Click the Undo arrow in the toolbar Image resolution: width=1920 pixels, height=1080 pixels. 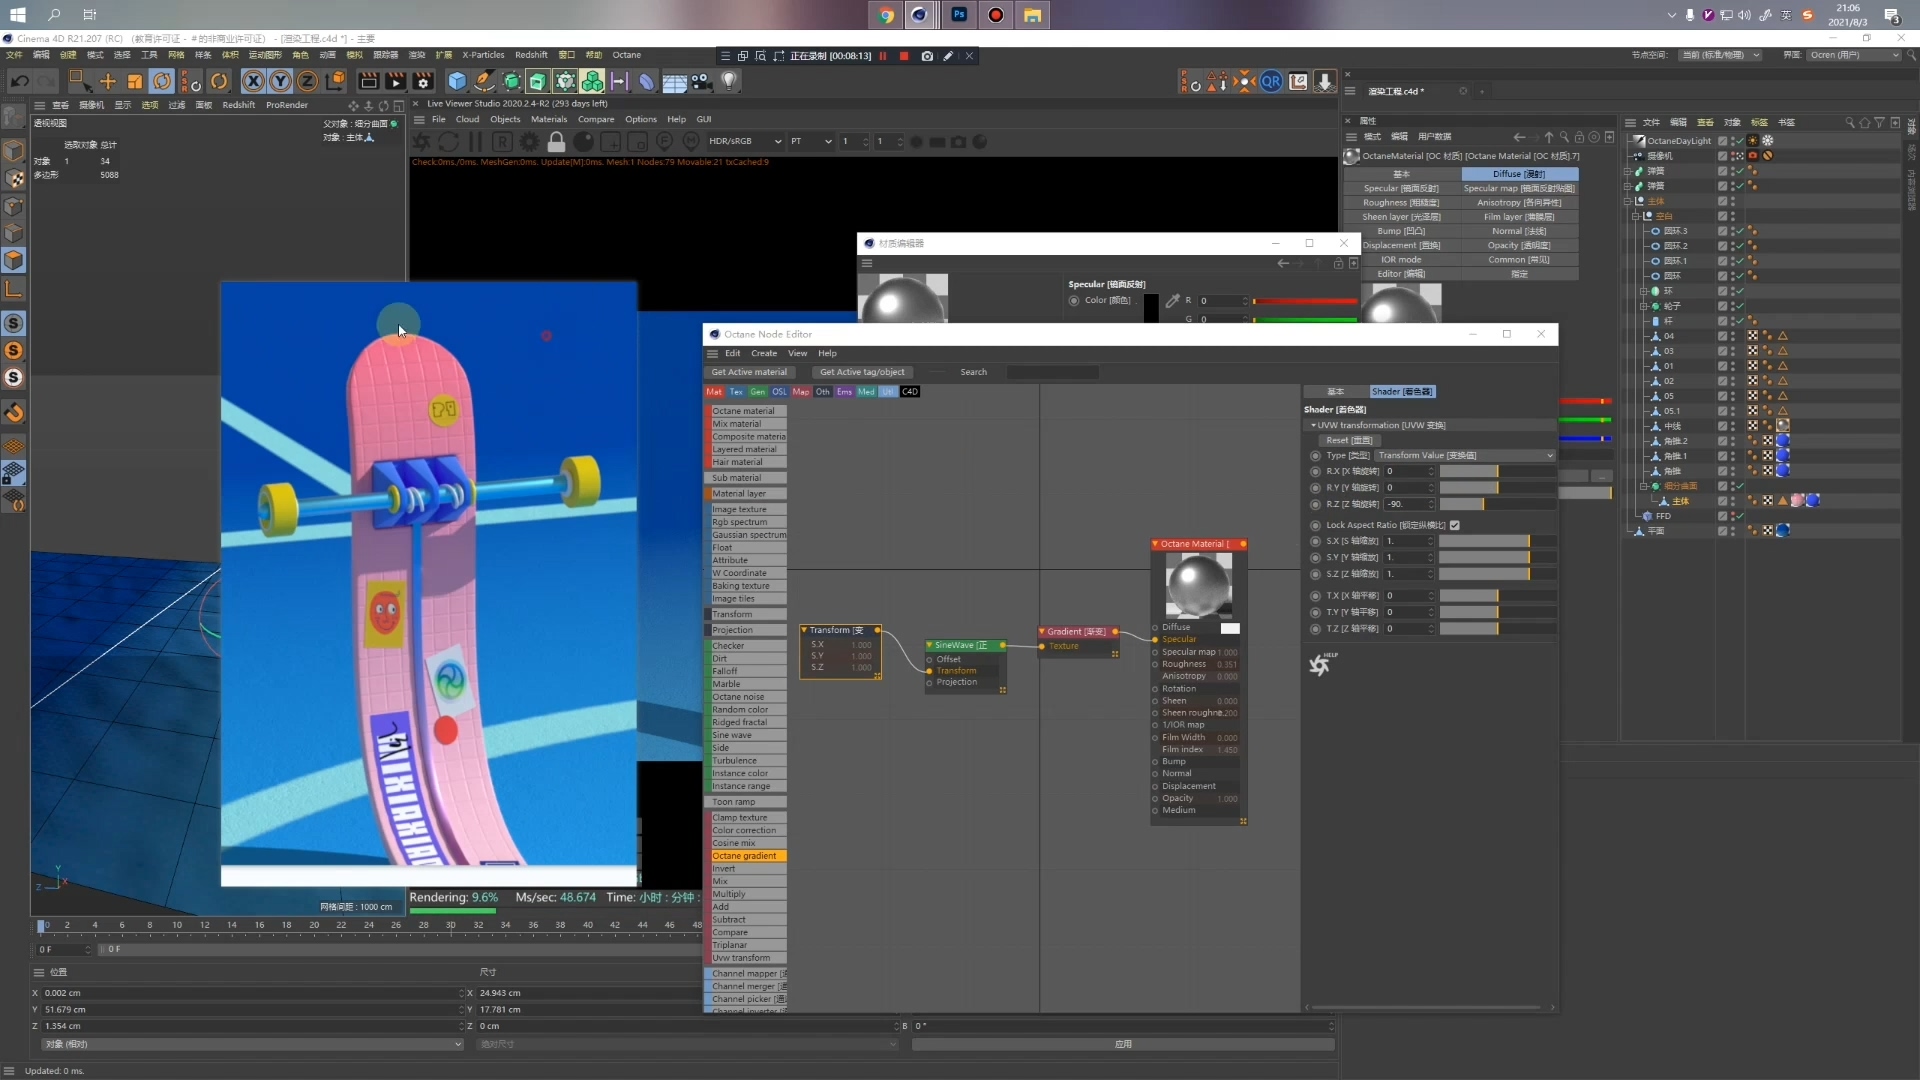(x=20, y=81)
